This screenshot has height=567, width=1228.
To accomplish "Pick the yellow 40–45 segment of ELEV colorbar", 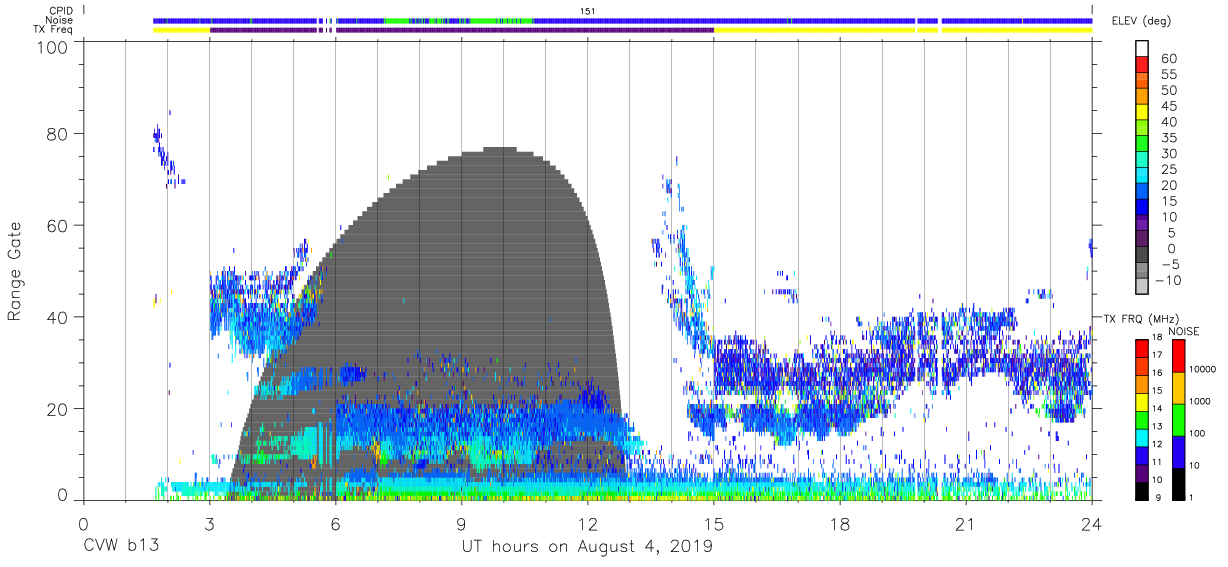I will coord(1141,114).
